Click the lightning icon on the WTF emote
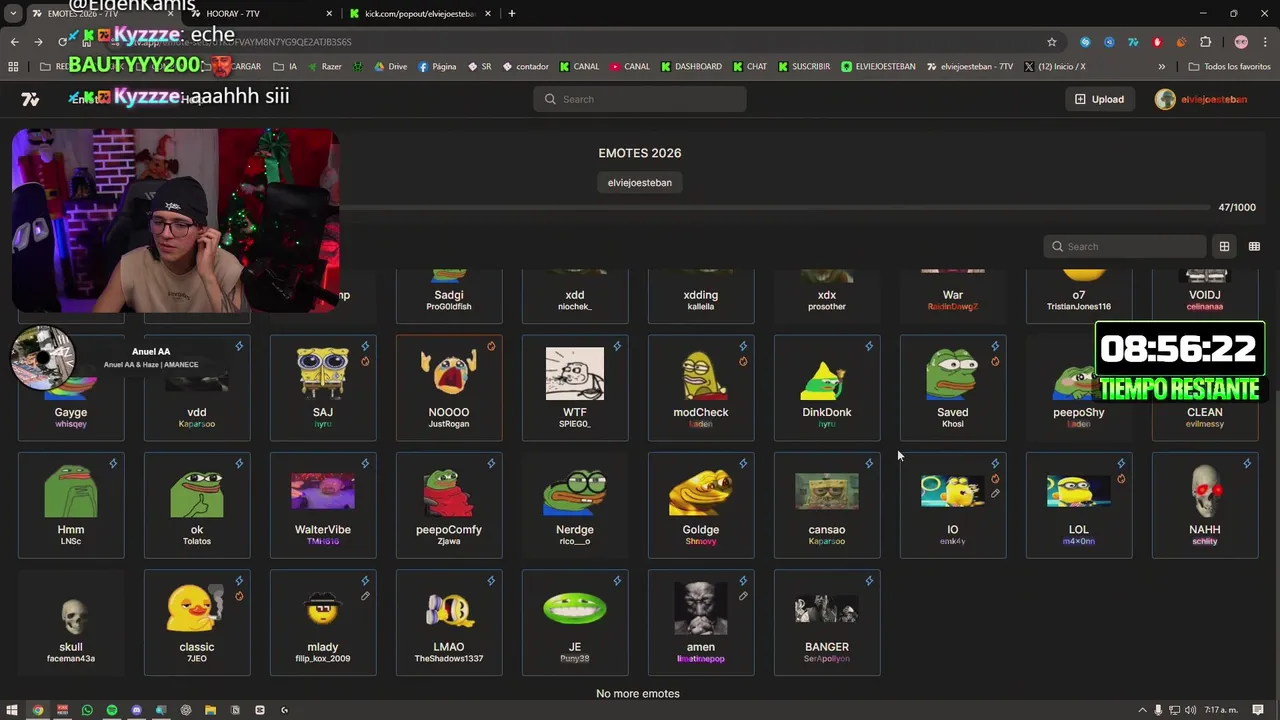The width and height of the screenshot is (1280, 720). pyautogui.click(x=617, y=346)
